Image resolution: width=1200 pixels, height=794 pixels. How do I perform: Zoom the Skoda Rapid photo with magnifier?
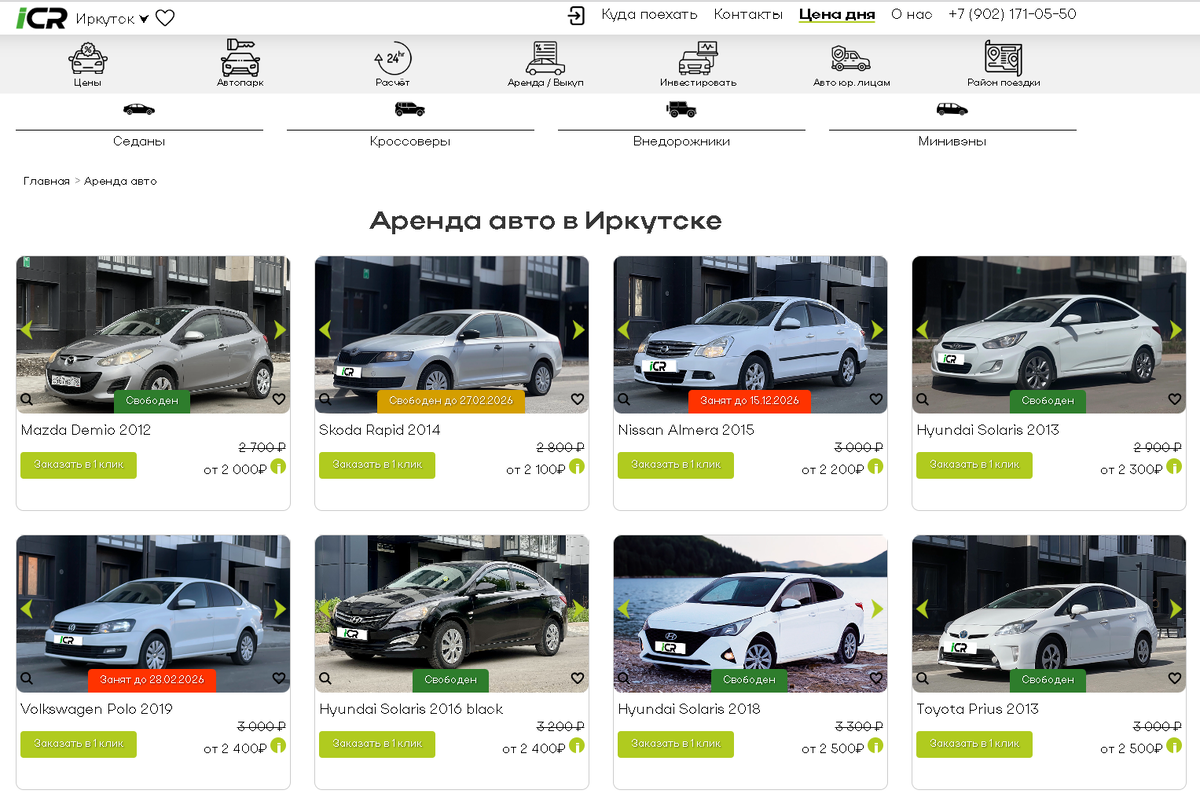[x=325, y=399]
